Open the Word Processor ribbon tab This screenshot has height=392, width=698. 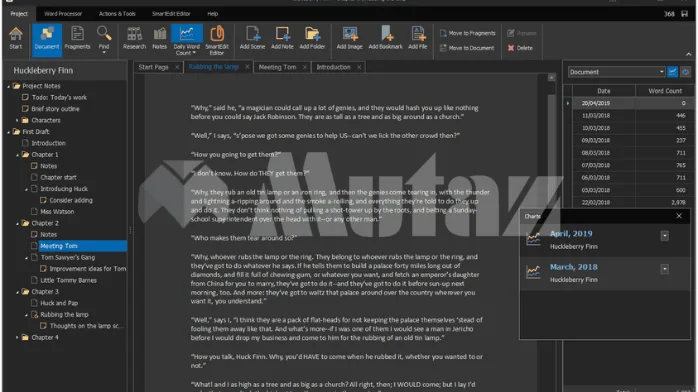coord(63,14)
